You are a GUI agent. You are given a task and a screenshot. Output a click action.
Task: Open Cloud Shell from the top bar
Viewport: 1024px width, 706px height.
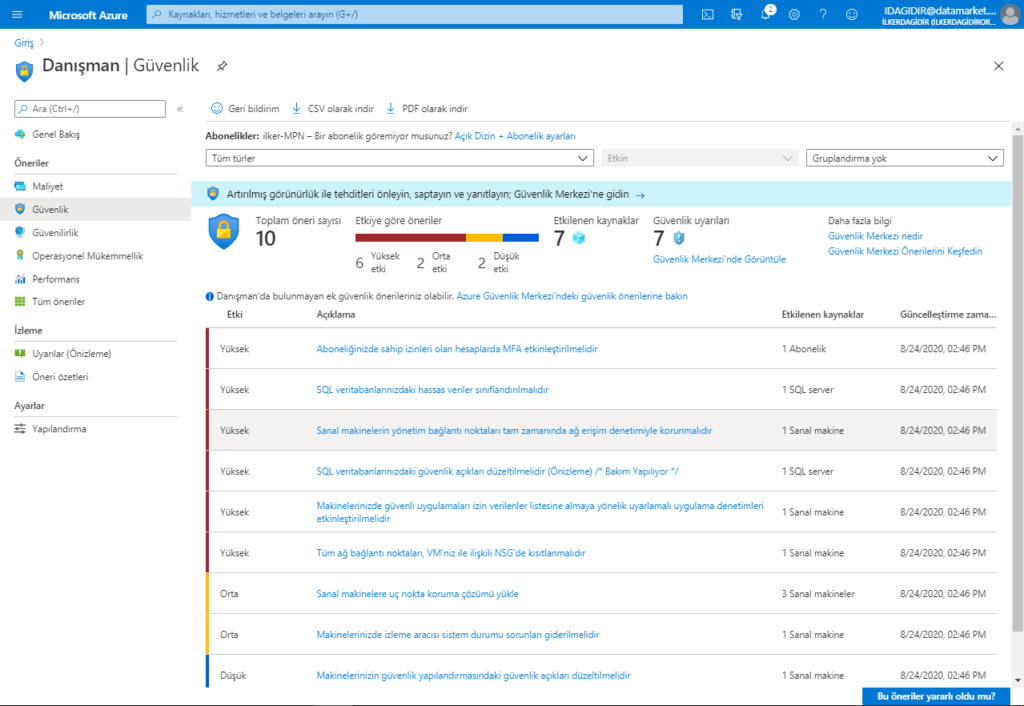pyautogui.click(x=707, y=14)
